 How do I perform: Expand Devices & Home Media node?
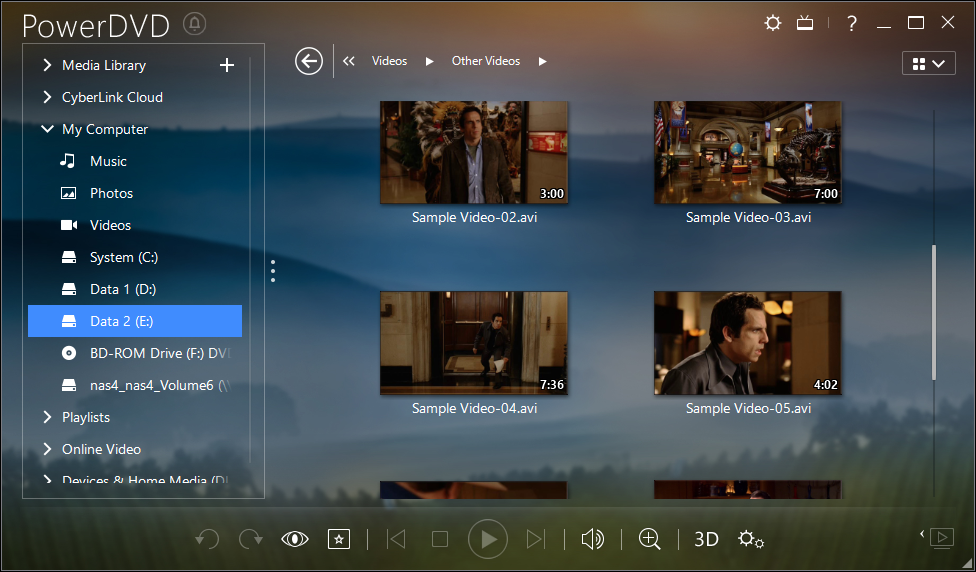point(47,480)
